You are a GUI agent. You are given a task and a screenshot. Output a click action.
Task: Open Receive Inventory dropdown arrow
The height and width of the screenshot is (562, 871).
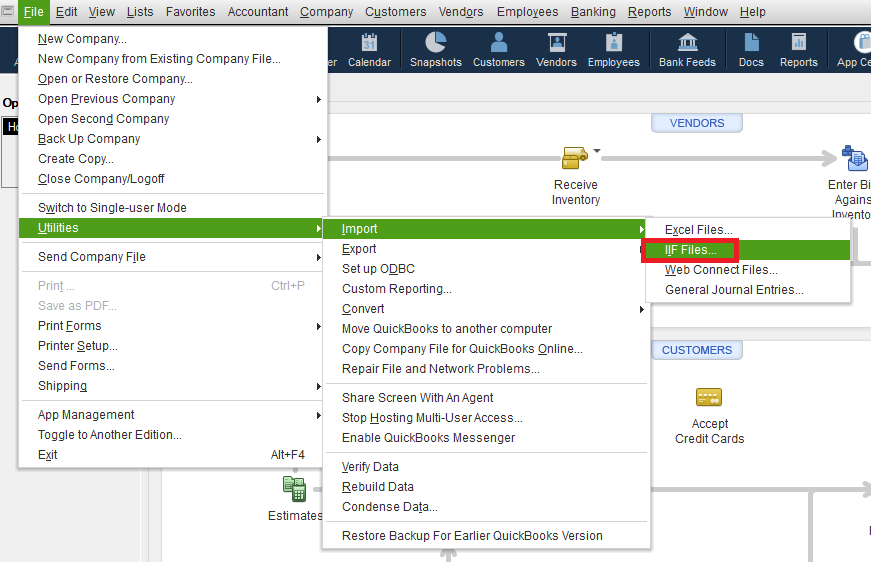[597, 150]
